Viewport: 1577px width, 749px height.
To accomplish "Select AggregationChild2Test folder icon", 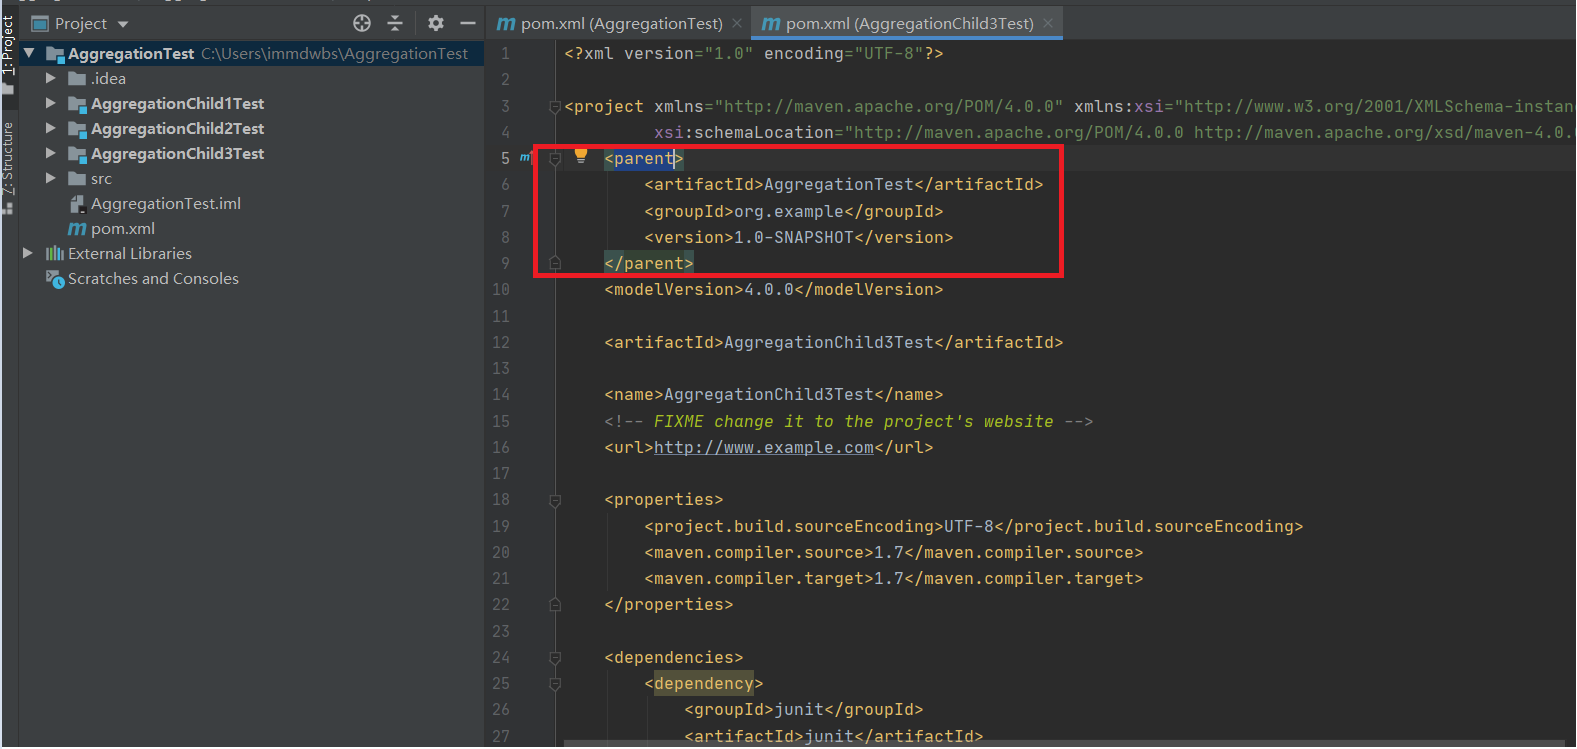I will (77, 129).
